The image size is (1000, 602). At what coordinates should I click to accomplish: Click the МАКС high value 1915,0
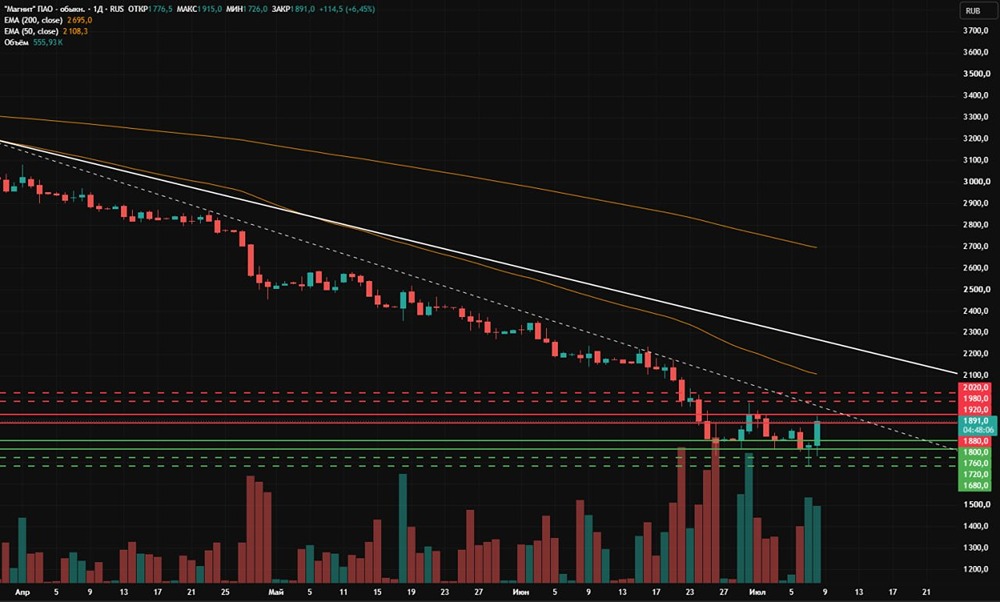[209, 10]
